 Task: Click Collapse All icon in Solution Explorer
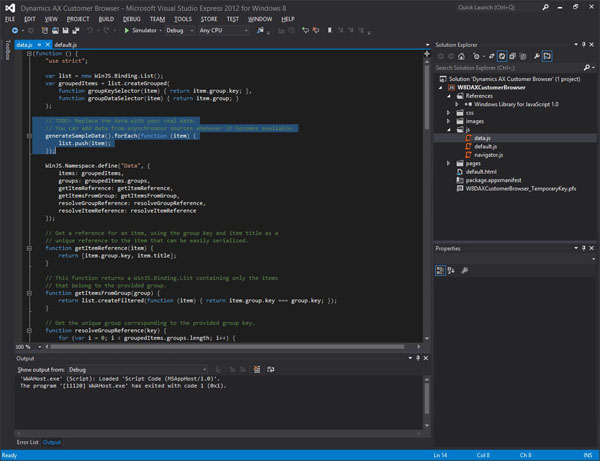click(x=512, y=56)
